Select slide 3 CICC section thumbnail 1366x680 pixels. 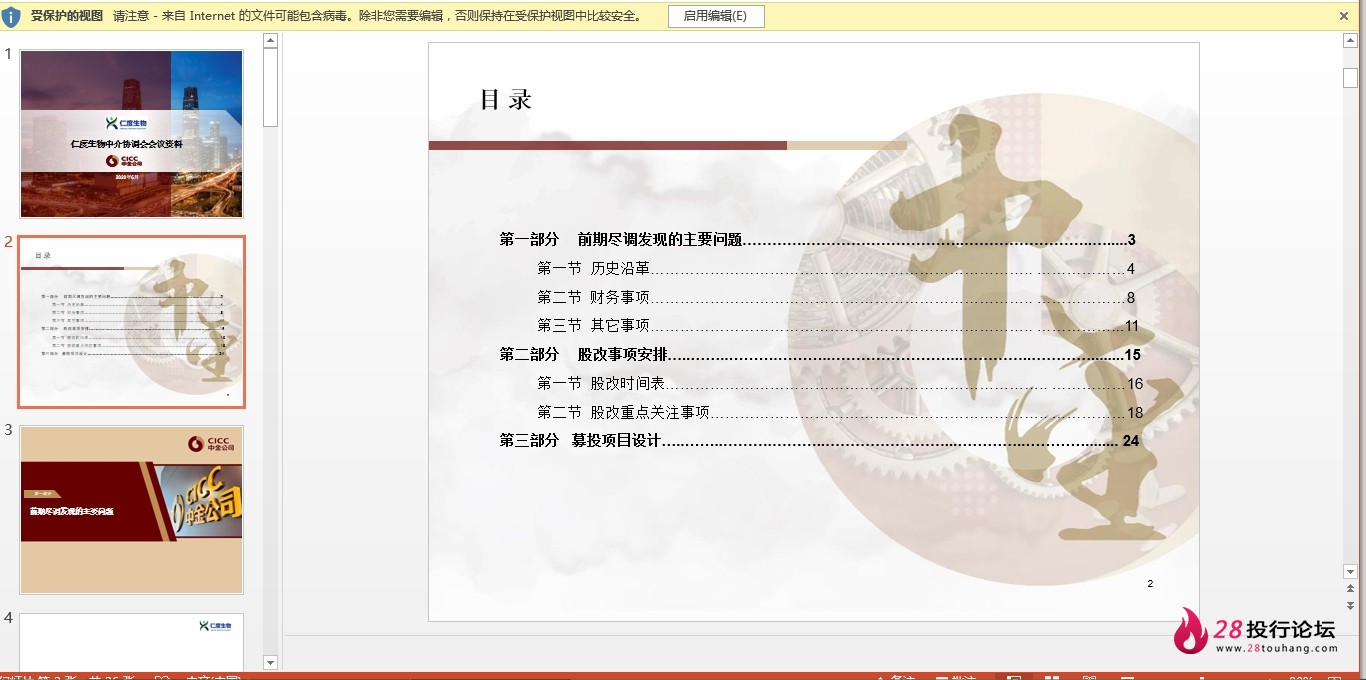pyautogui.click(x=132, y=510)
